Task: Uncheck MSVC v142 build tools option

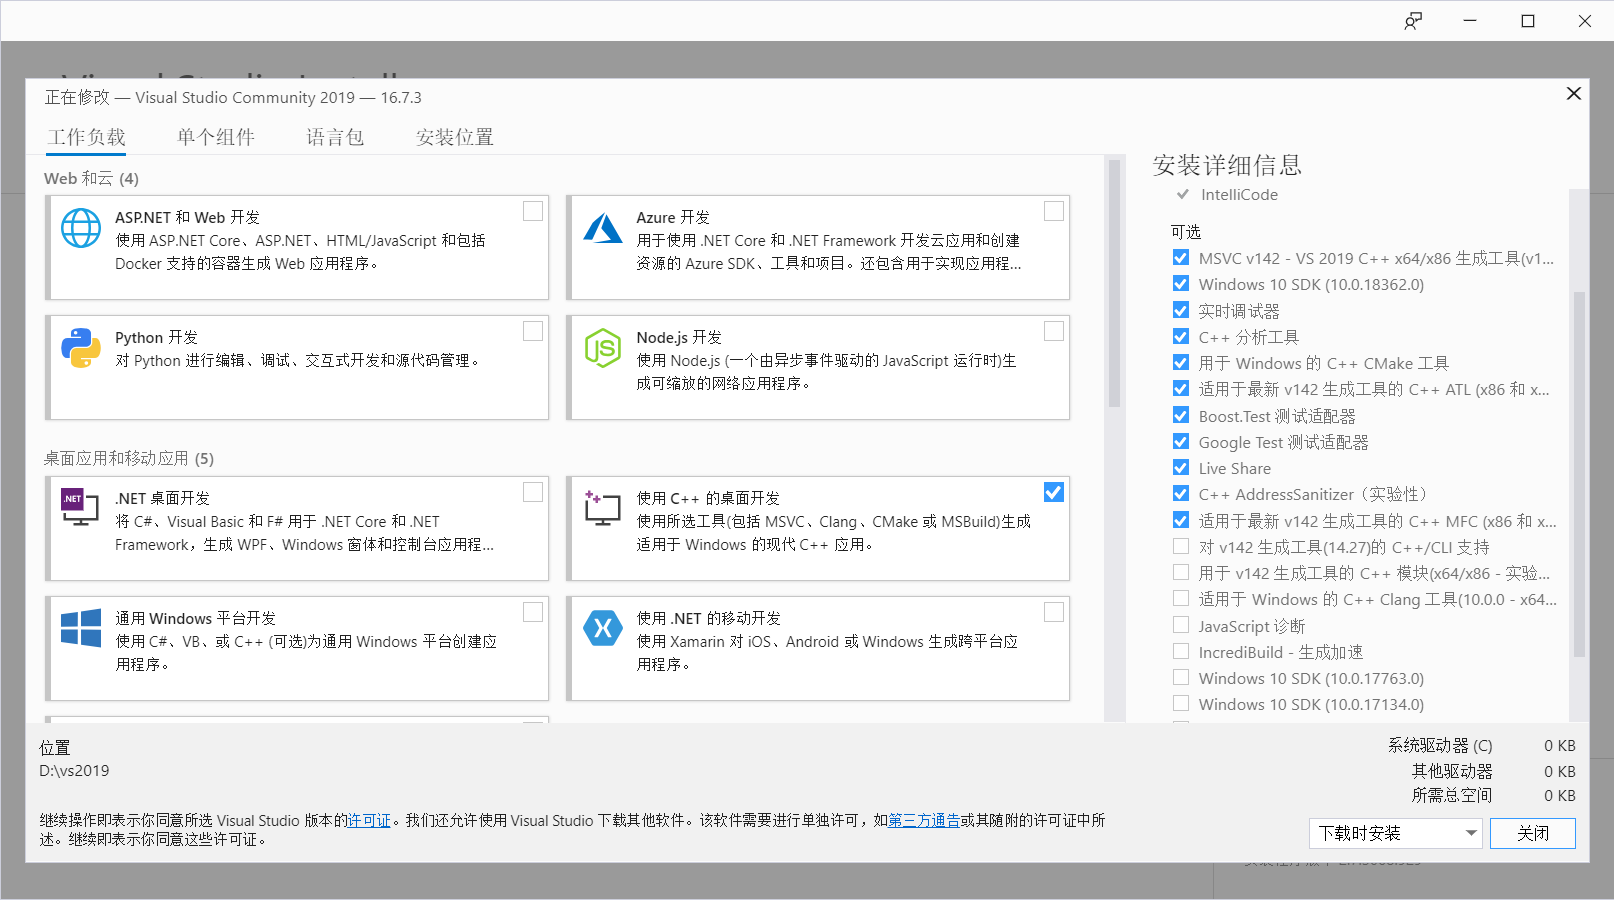Action: pyautogui.click(x=1181, y=258)
